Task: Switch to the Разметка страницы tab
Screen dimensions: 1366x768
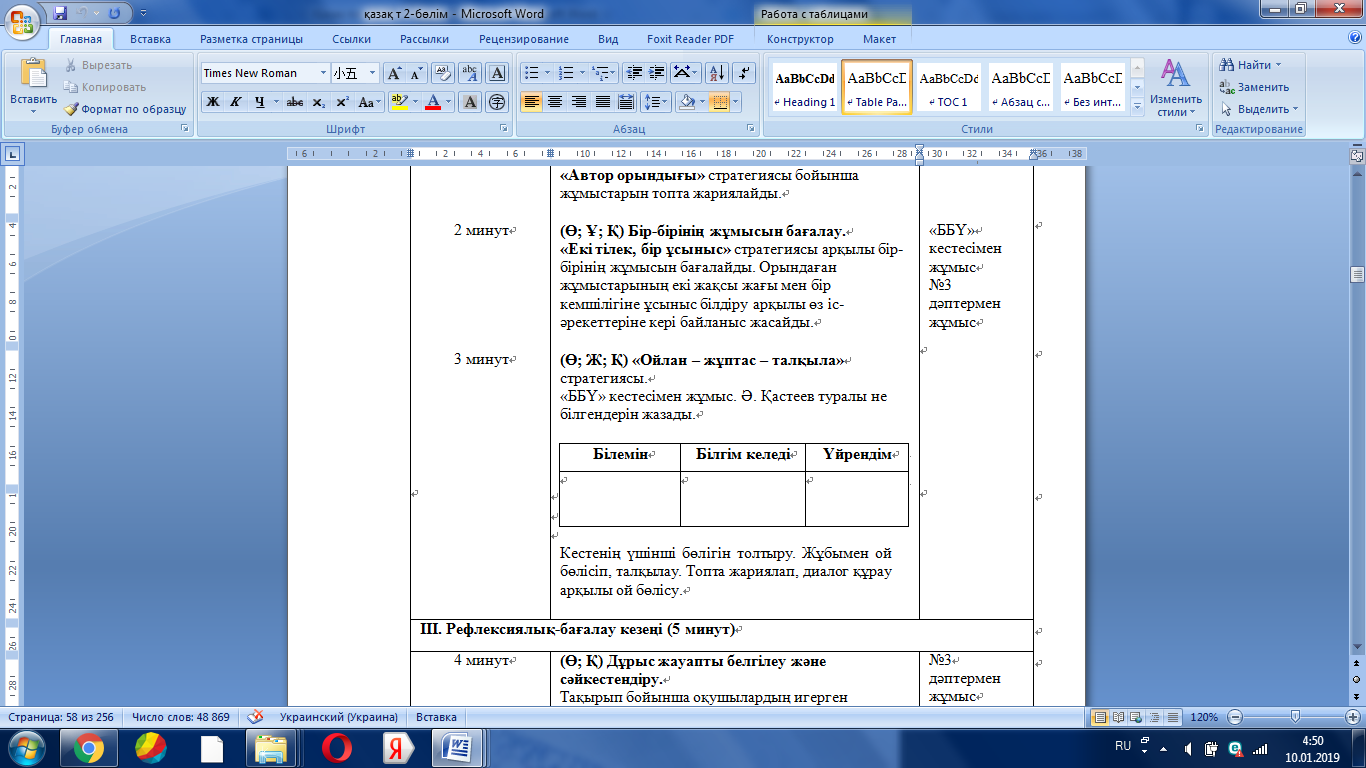Action: click(251, 39)
